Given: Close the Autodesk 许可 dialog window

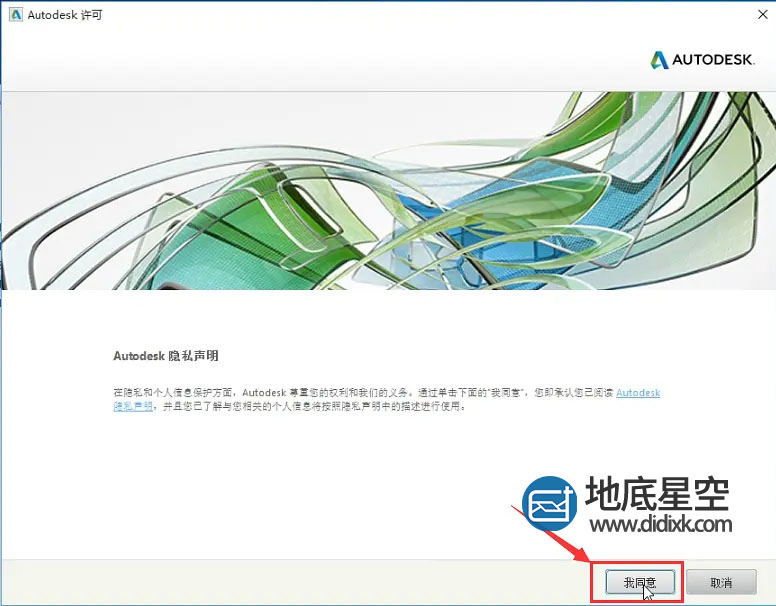Looking at the screenshot, I should click(x=763, y=15).
